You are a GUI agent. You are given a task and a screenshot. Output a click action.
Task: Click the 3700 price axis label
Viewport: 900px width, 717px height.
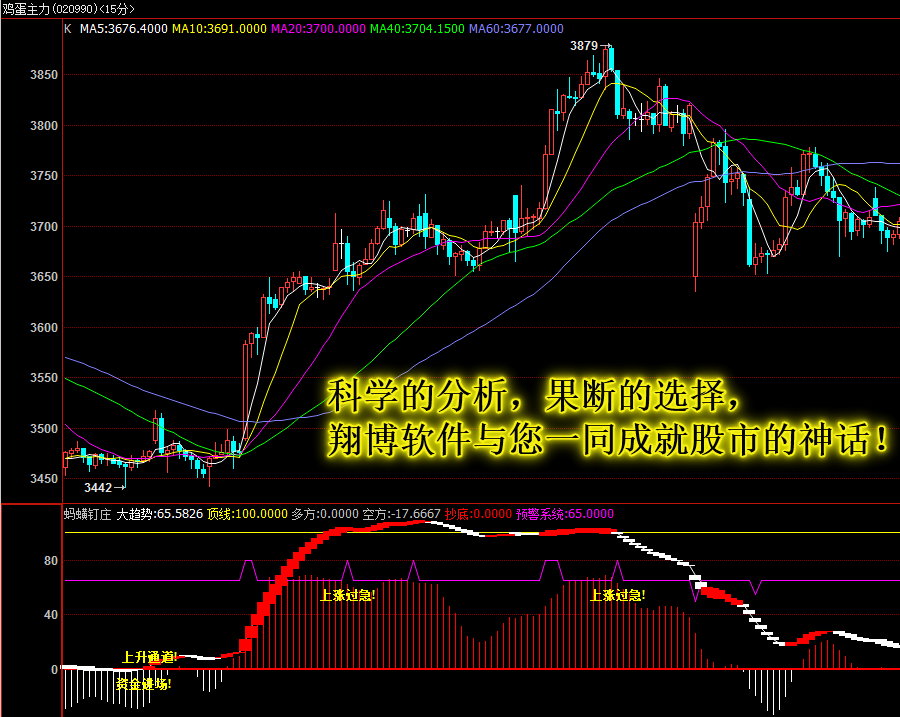click(x=44, y=227)
